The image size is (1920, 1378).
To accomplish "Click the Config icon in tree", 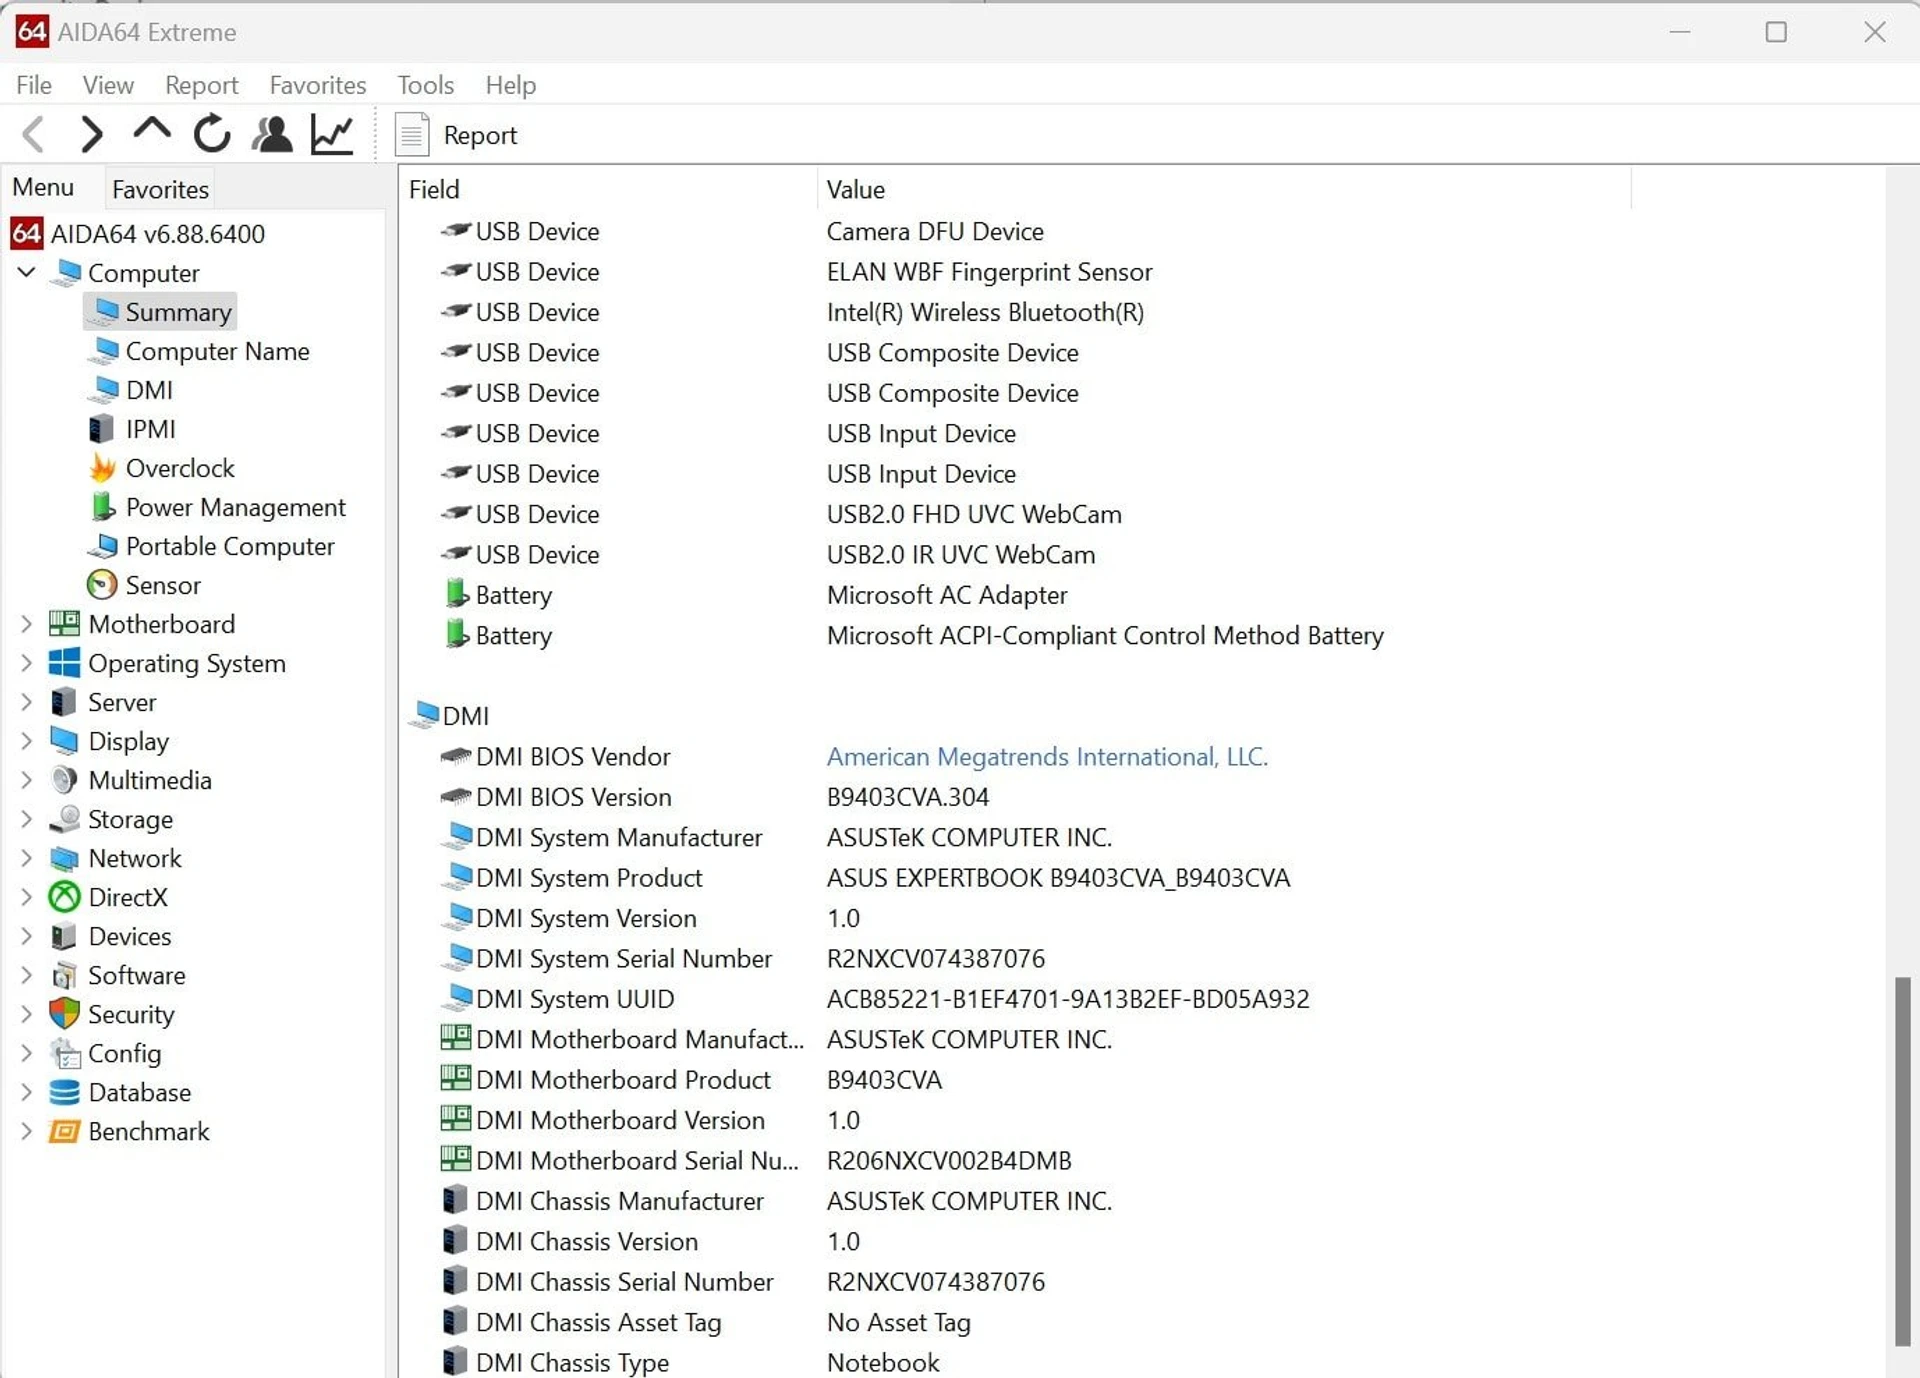I will click(64, 1053).
